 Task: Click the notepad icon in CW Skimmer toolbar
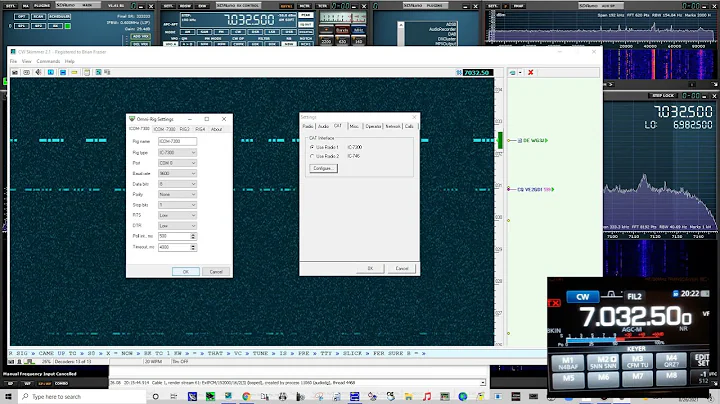click(x=87, y=73)
